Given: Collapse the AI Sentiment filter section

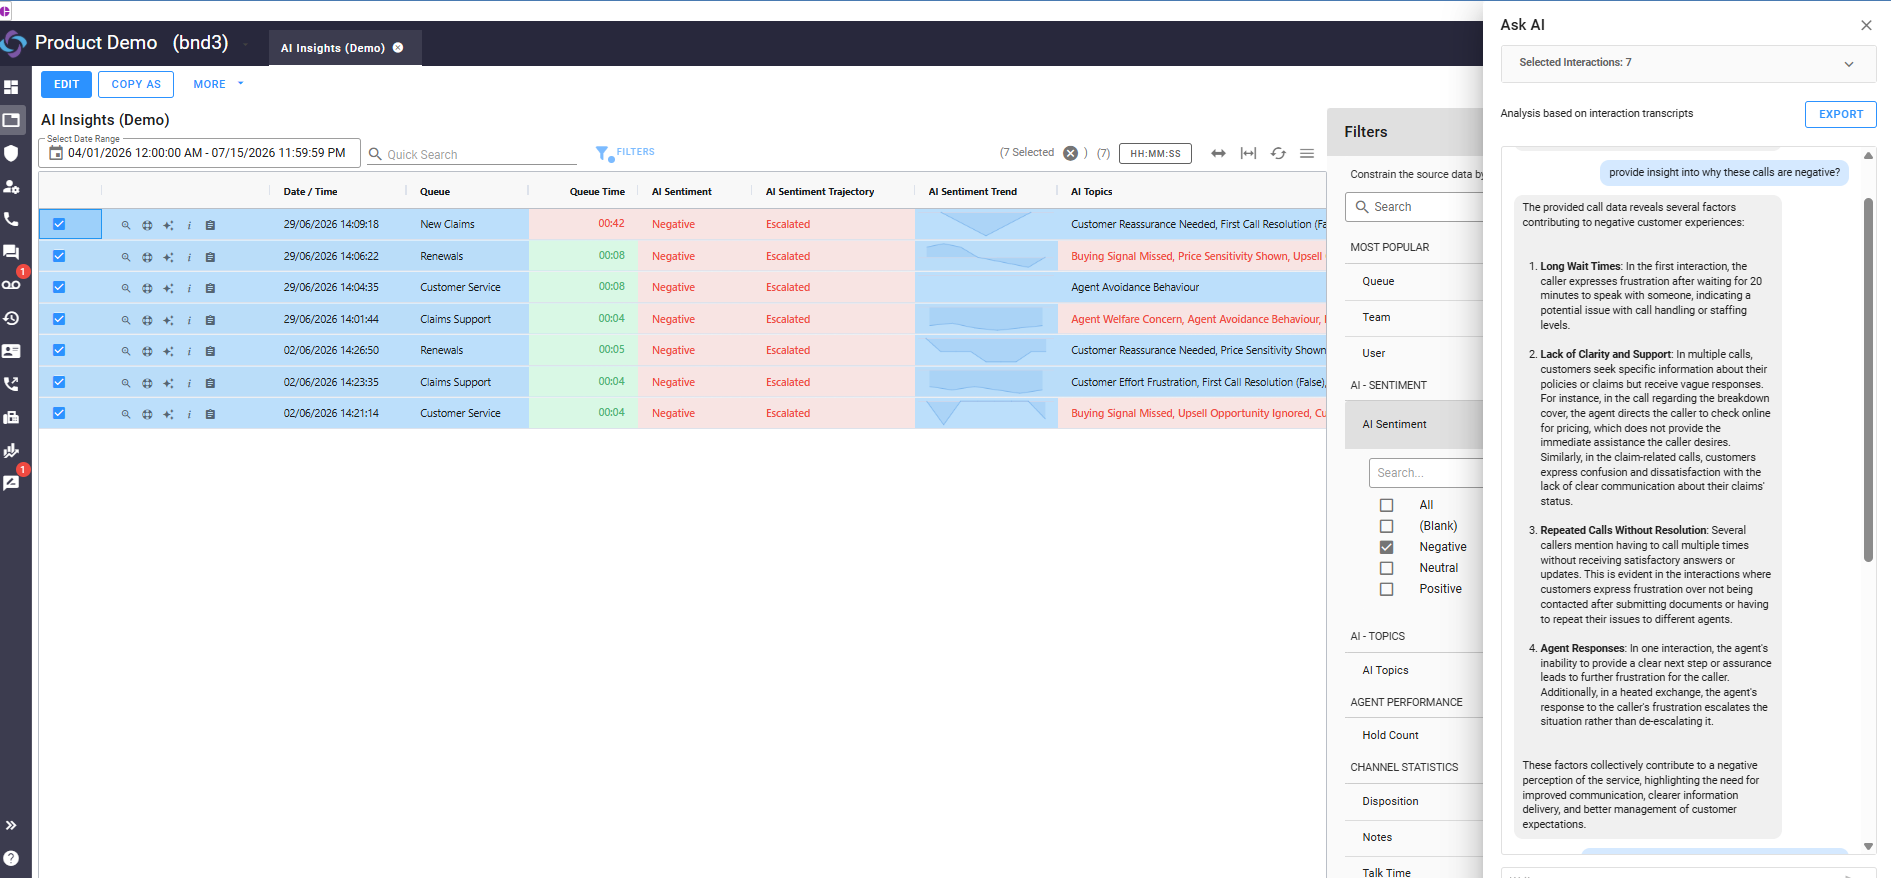Looking at the screenshot, I should tap(1414, 425).
